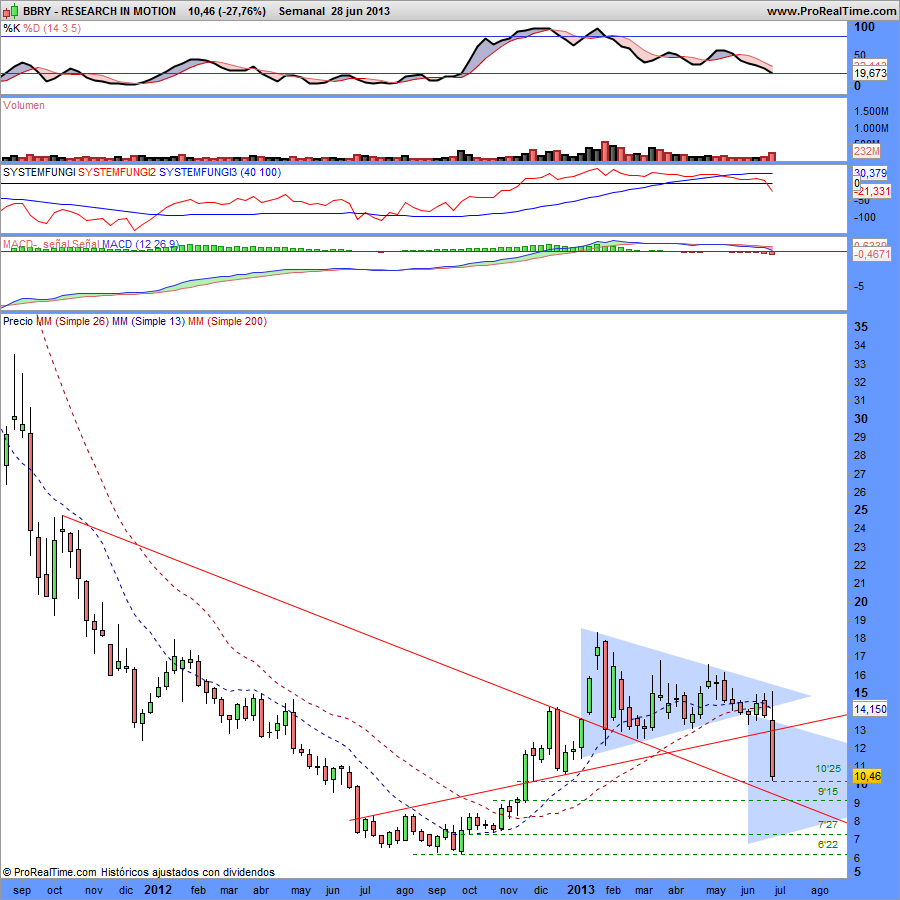Click the current price tag 10,46
The height and width of the screenshot is (900, 900).
(867, 777)
